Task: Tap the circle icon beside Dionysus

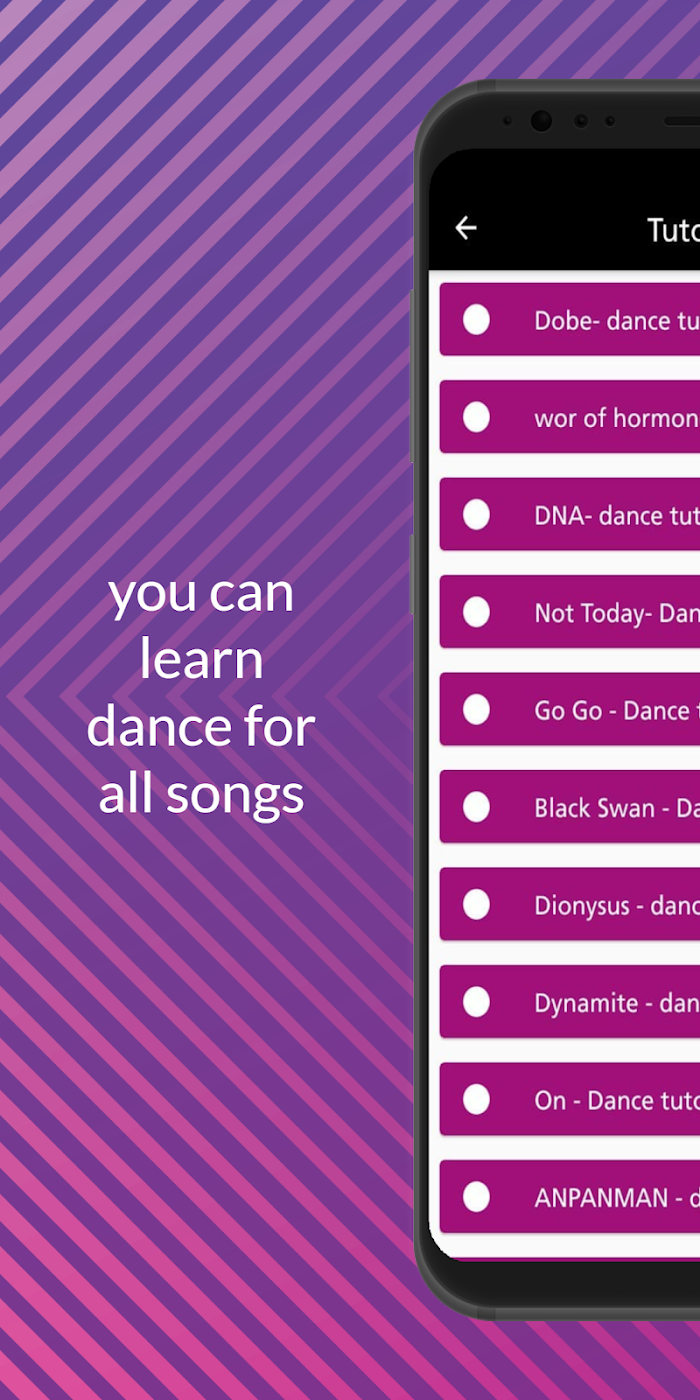Action: click(x=477, y=905)
